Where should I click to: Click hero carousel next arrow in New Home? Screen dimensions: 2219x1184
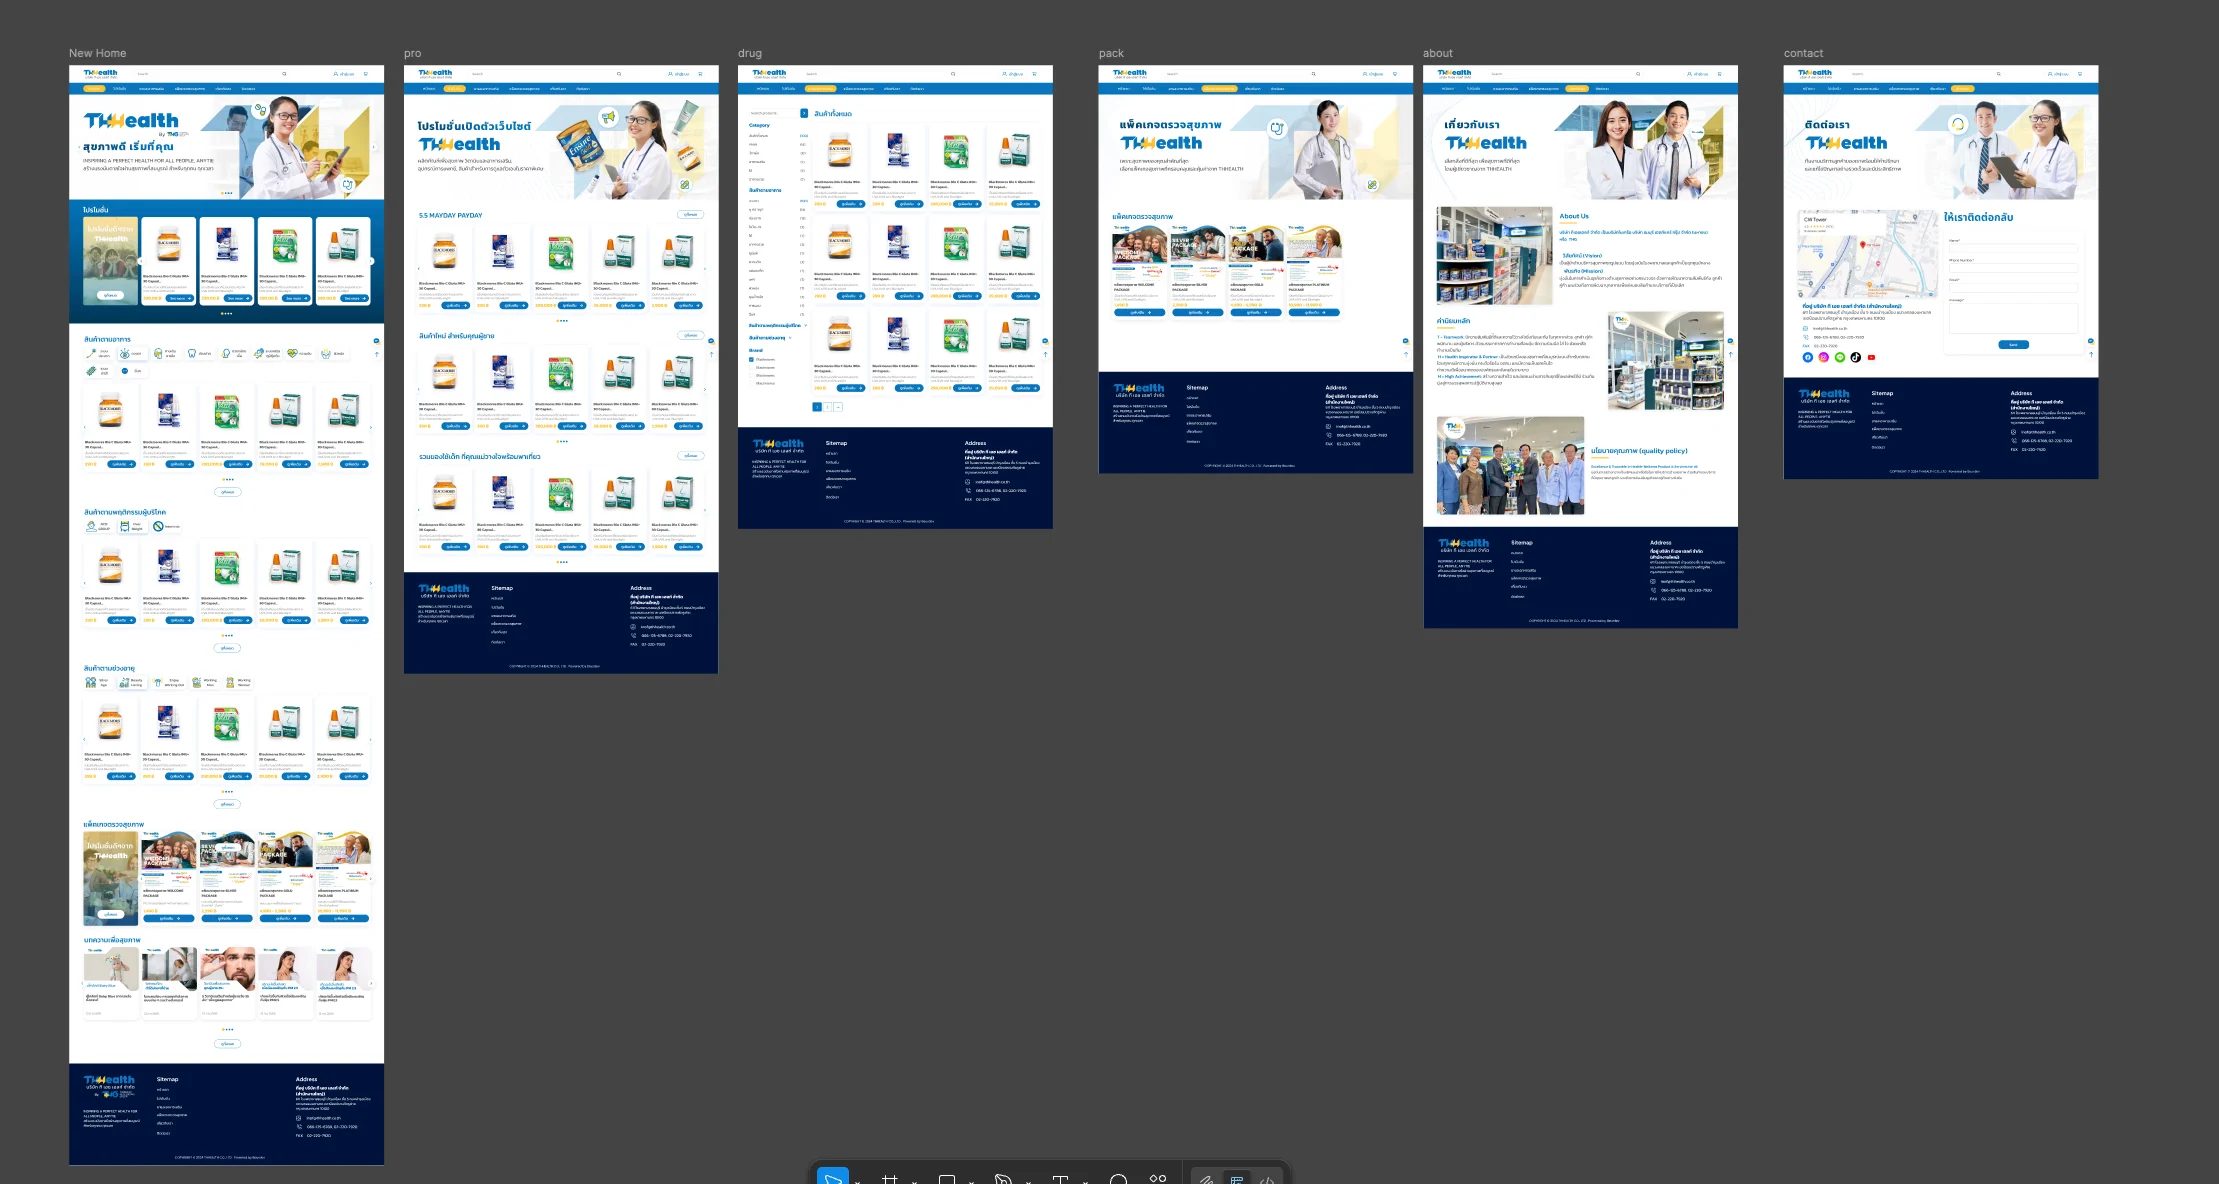pos(374,147)
